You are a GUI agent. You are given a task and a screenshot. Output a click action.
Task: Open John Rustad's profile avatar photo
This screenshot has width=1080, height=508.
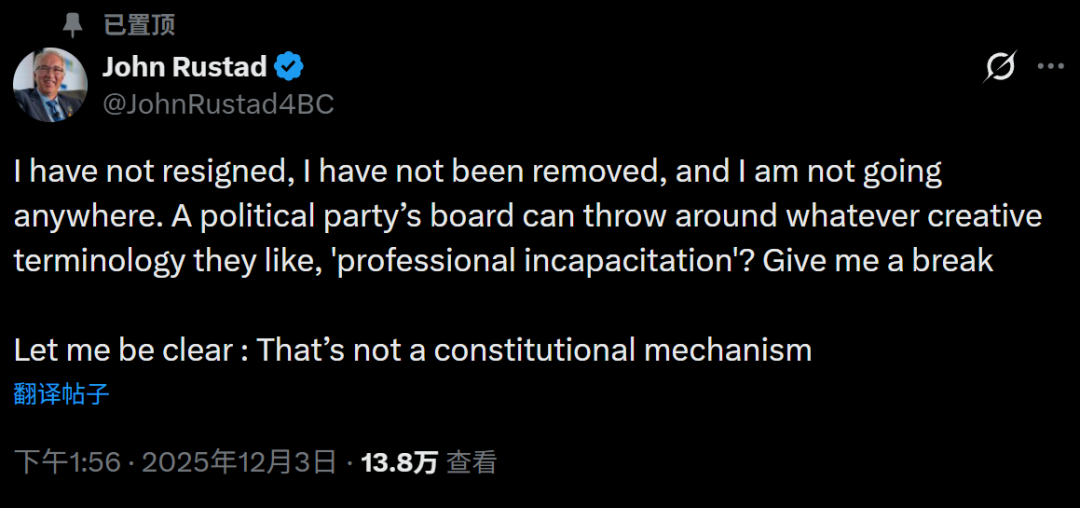pos(50,85)
